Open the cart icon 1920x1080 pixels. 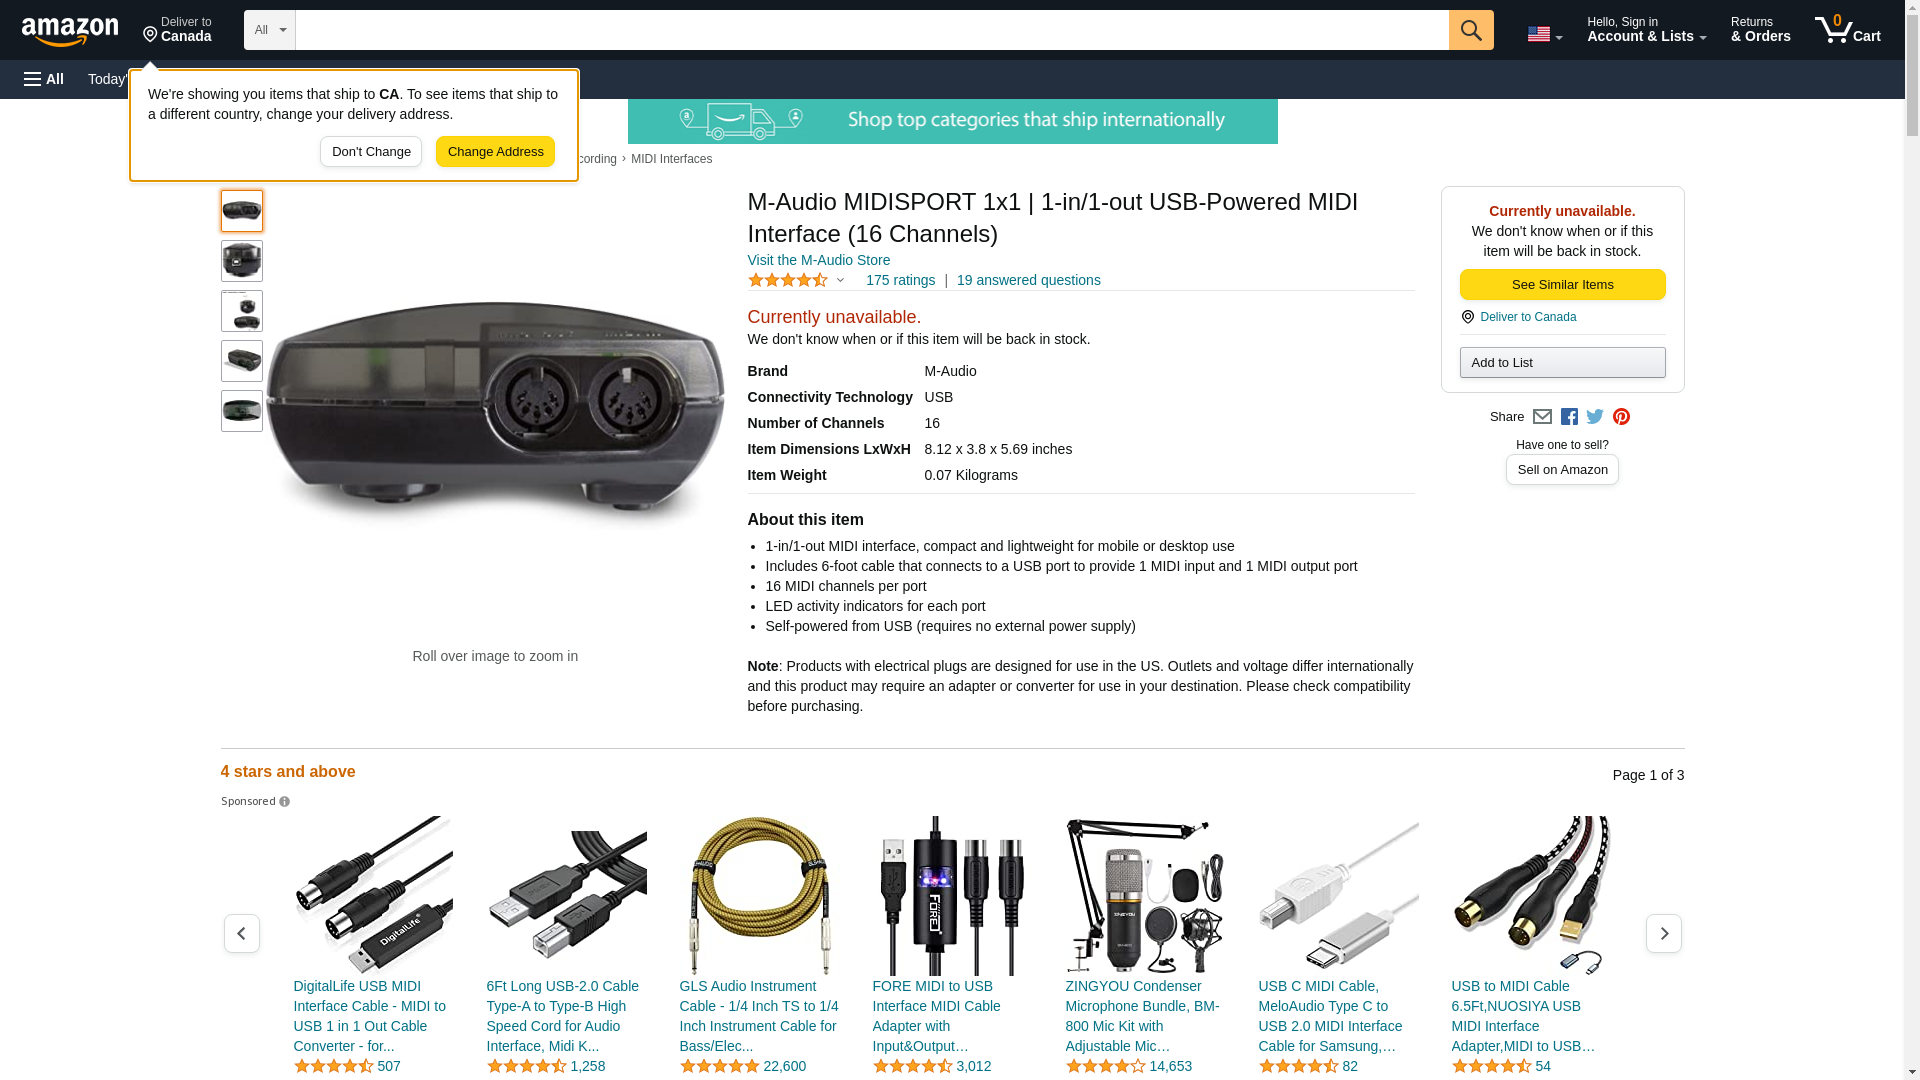1847,30
